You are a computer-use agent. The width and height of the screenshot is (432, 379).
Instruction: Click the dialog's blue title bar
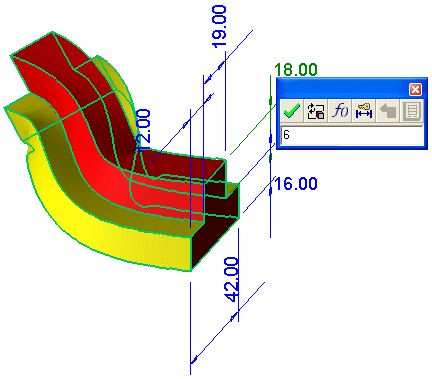click(343, 89)
